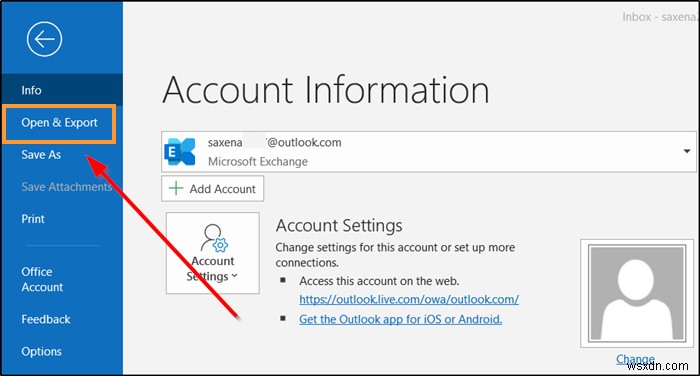This screenshot has width=700, height=376.
Task: Open the Print menu item
Action: pos(33,219)
